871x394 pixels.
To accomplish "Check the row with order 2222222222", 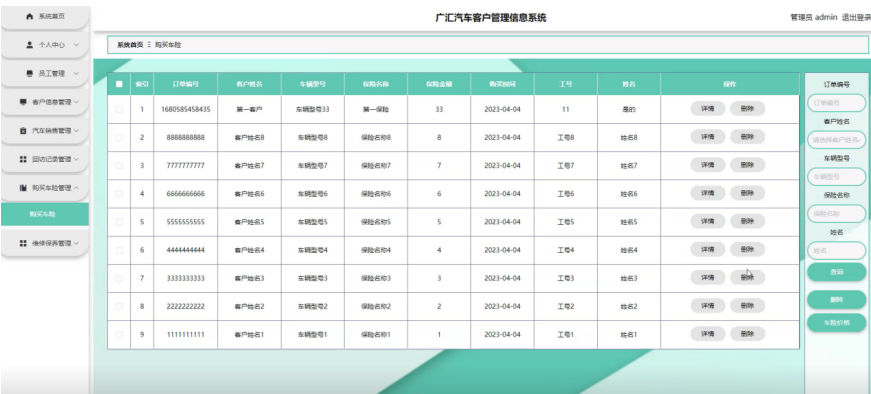I will pyautogui.click(x=119, y=306).
